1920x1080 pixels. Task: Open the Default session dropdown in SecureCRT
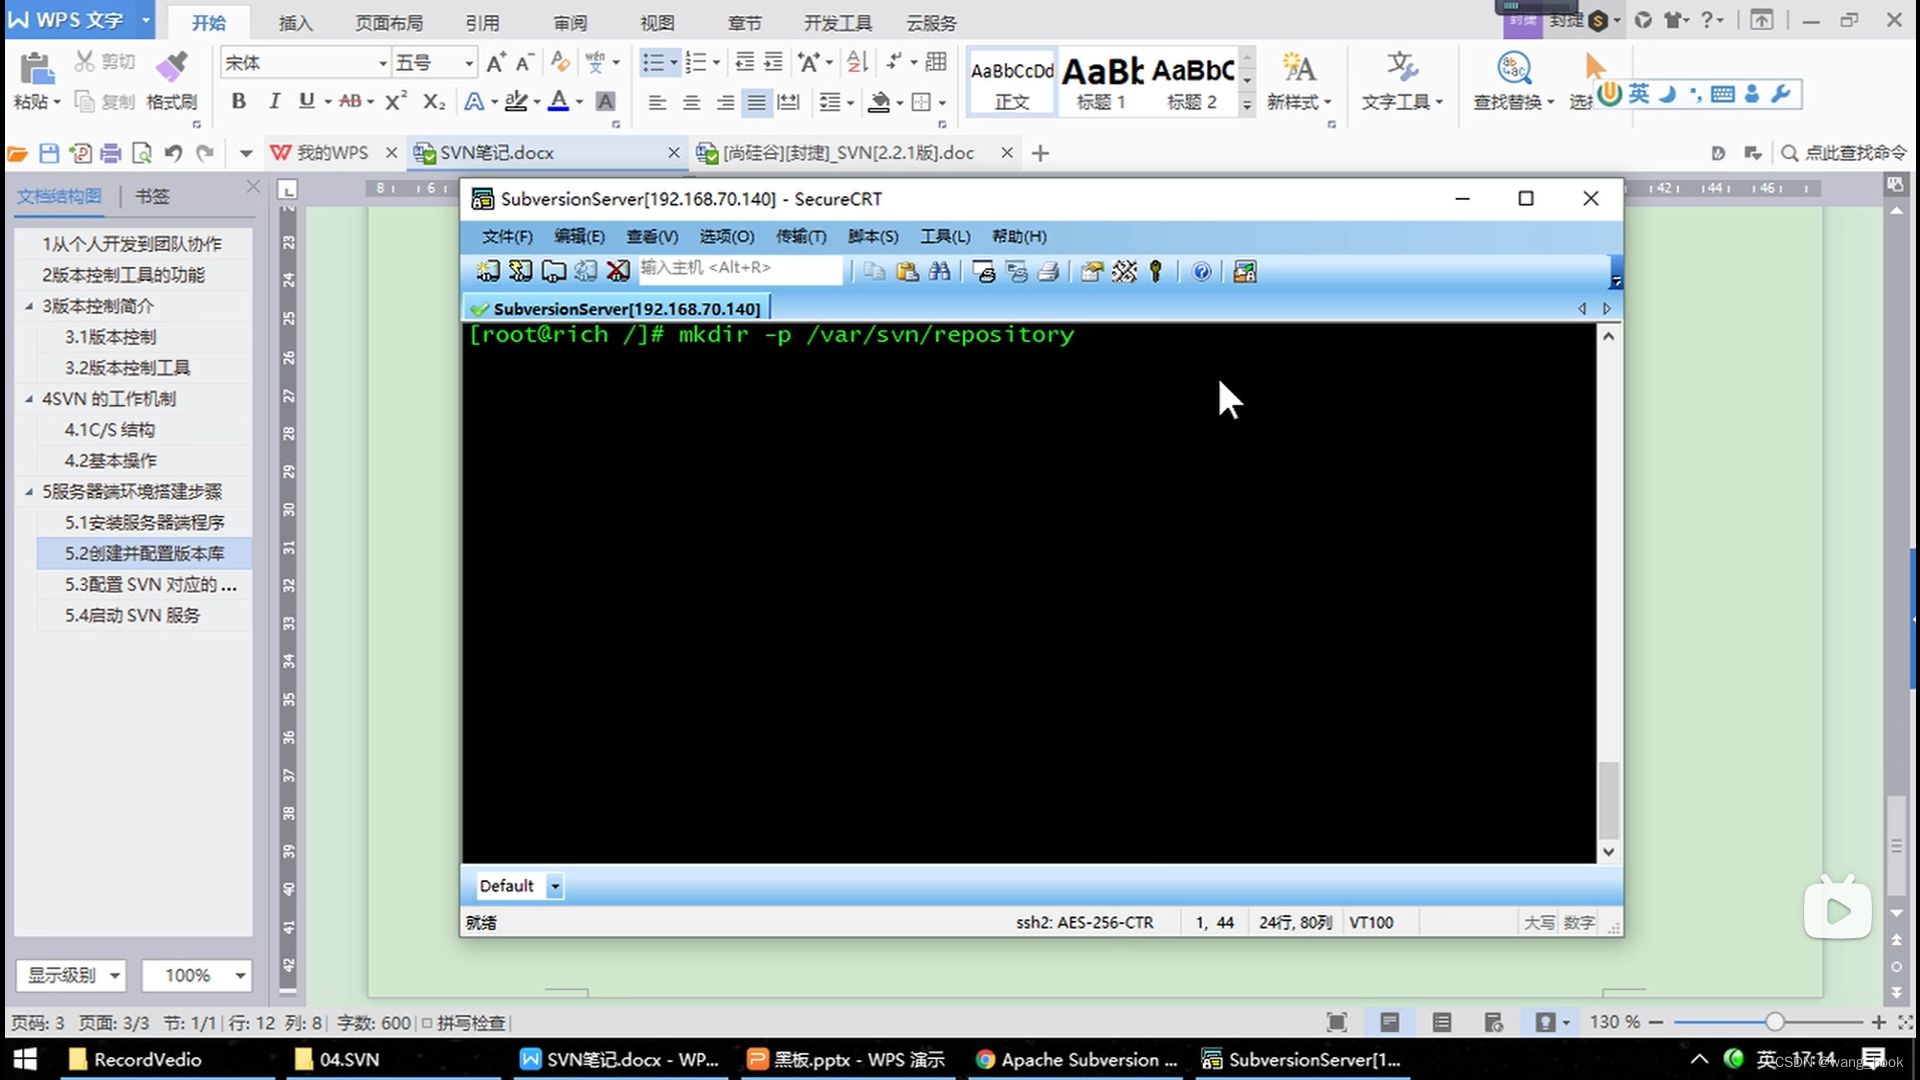click(555, 886)
